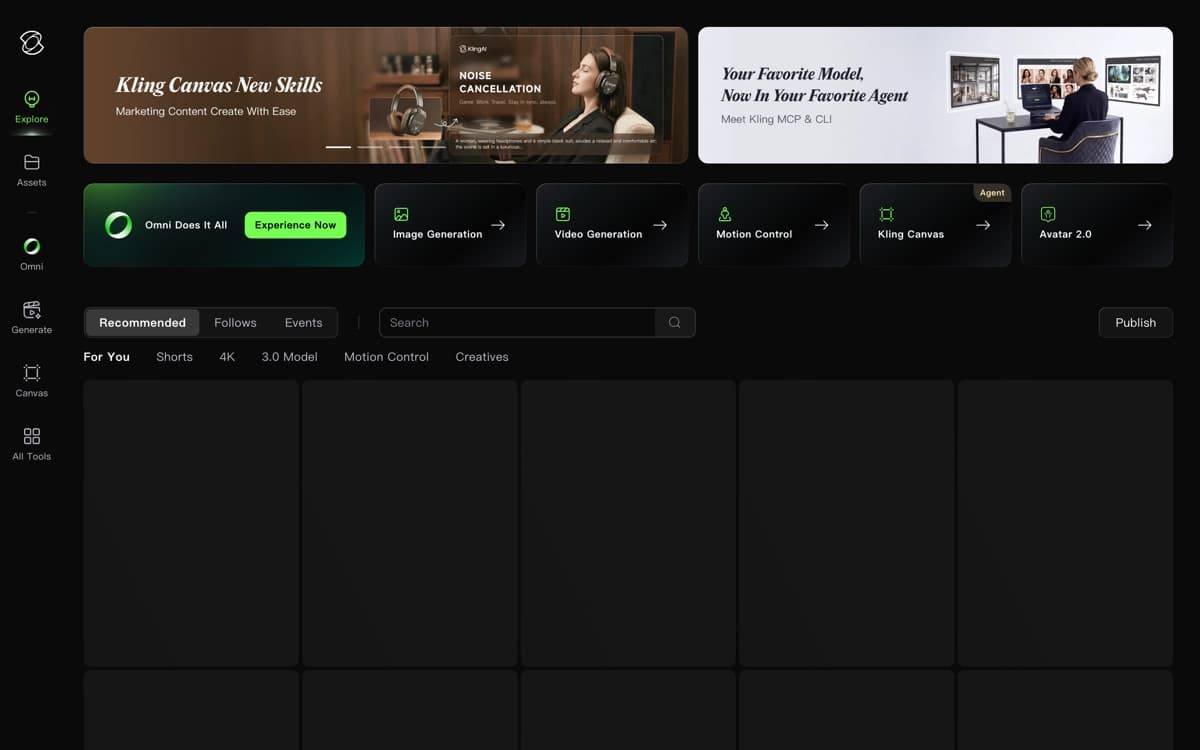Click the search magnifier icon
1200x750 pixels.
[675, 322]
